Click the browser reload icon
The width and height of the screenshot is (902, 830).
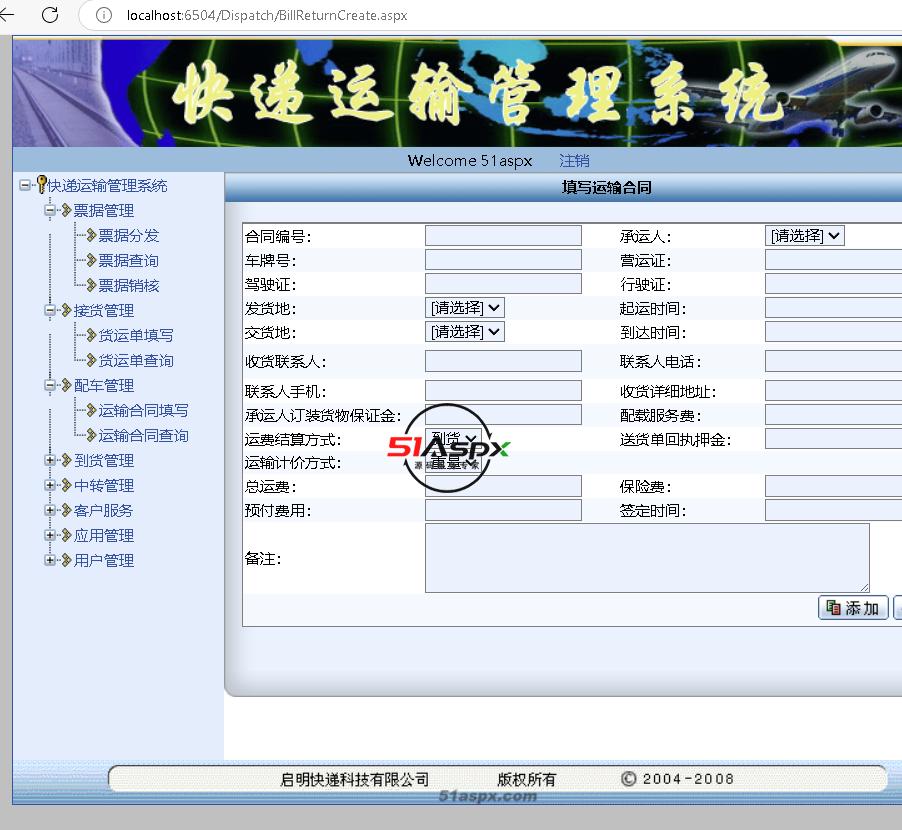click(x=49, y=15)
